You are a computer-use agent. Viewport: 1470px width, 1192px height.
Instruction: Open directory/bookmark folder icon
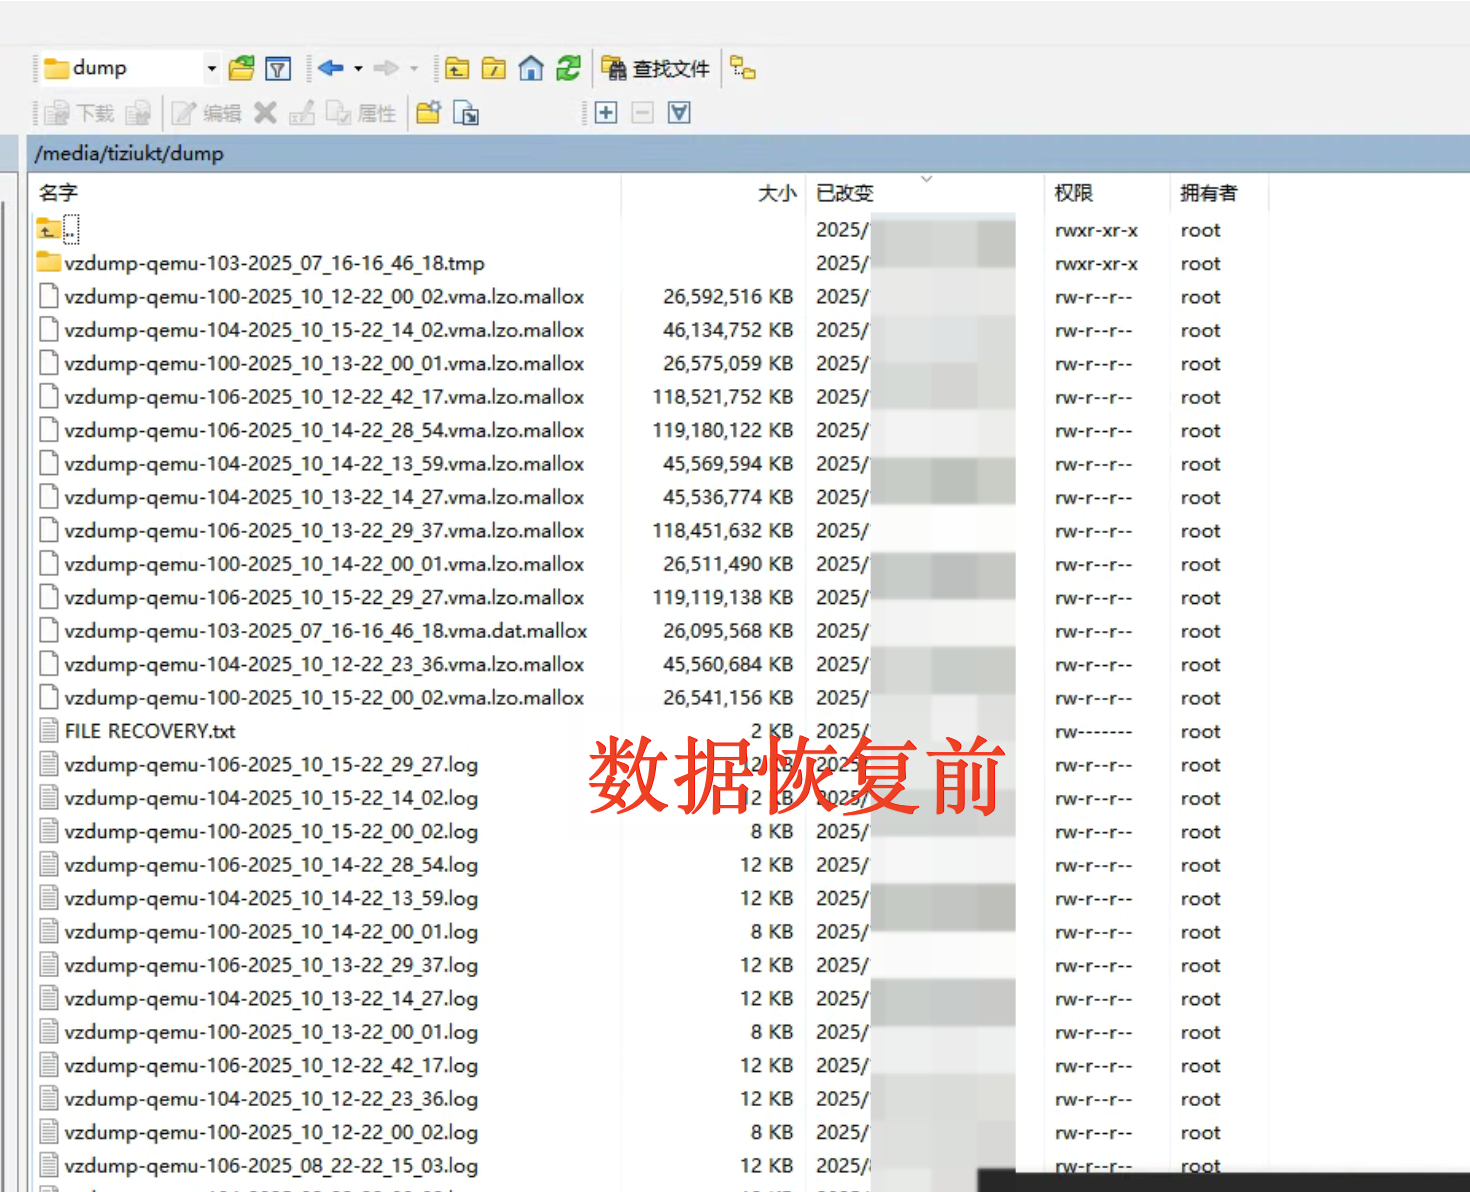coord(241,68)
